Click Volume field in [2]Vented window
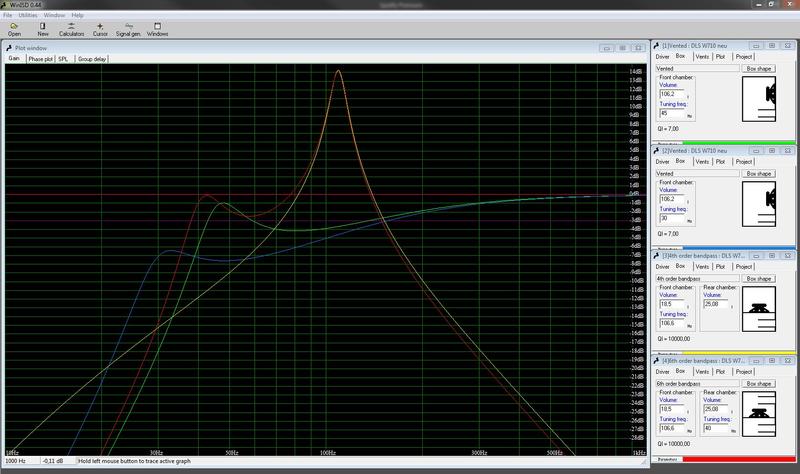 point(672,199)
